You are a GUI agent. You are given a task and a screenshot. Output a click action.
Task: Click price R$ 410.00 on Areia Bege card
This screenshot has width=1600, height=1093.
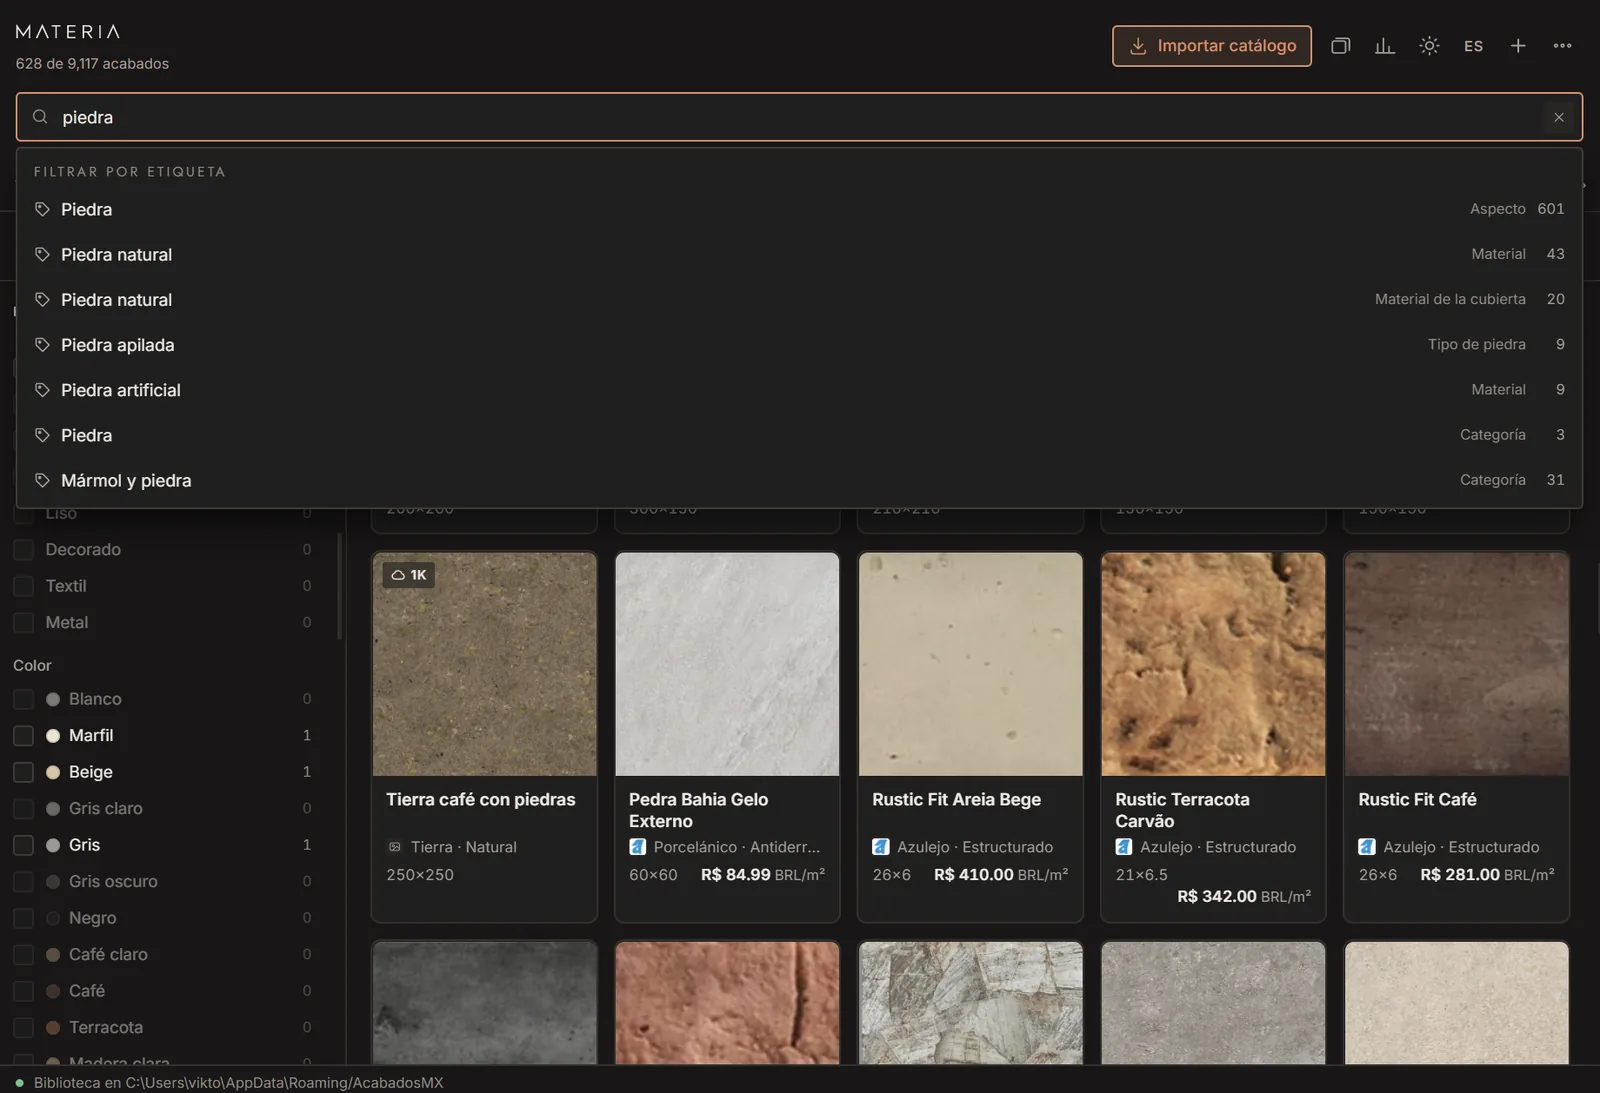[974, 874]
